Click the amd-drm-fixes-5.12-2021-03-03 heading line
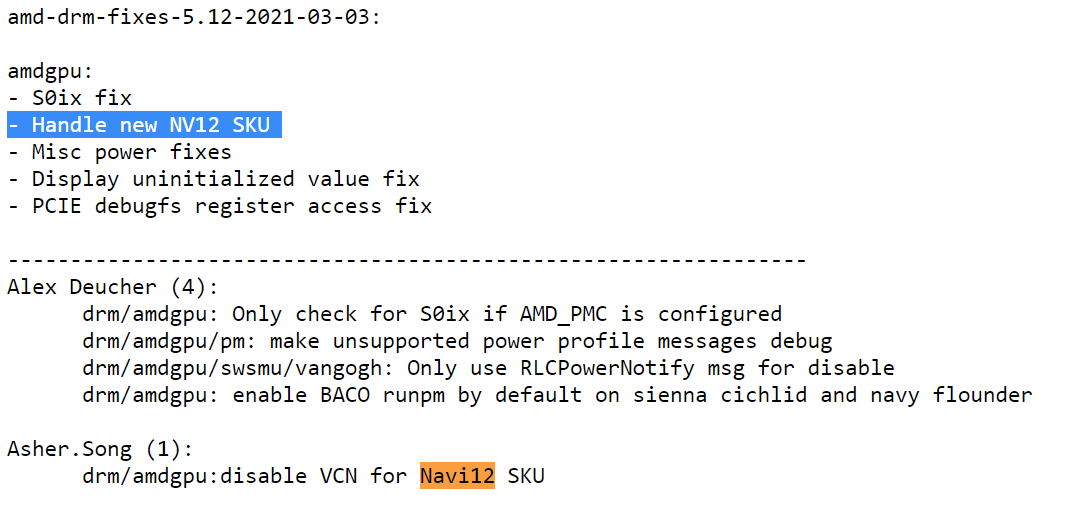Screen dimensions: 1069x508 (194, 18)
